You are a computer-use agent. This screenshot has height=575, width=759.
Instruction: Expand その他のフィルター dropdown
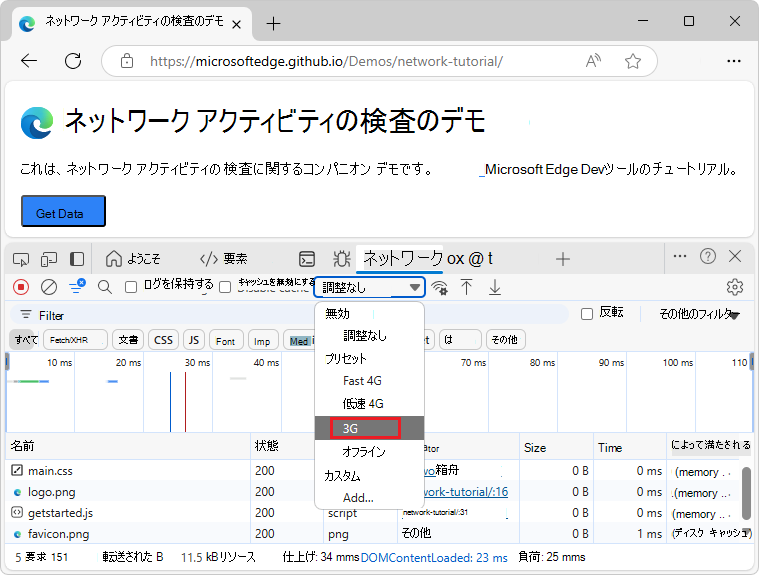click(699, 314)
